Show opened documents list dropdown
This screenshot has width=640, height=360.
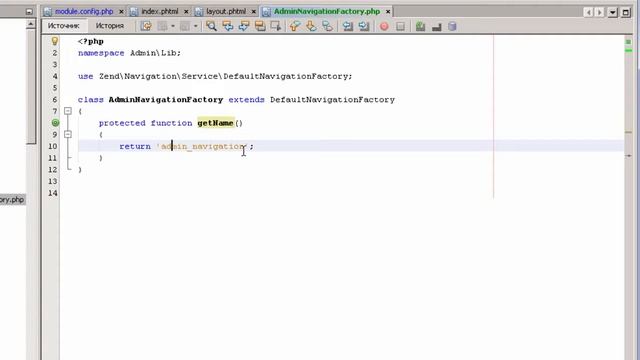613,12
